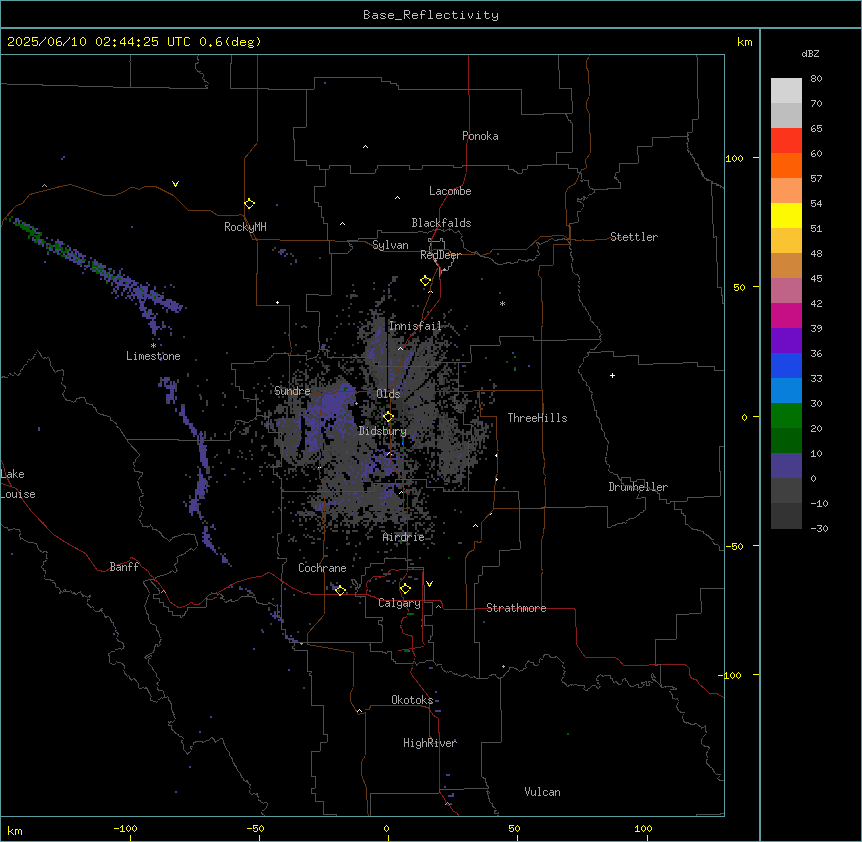This screenshot has width=862, height=842.
Task: Select the yellow diamond marker south of RedDeer
Action: [x=425, y=281]
